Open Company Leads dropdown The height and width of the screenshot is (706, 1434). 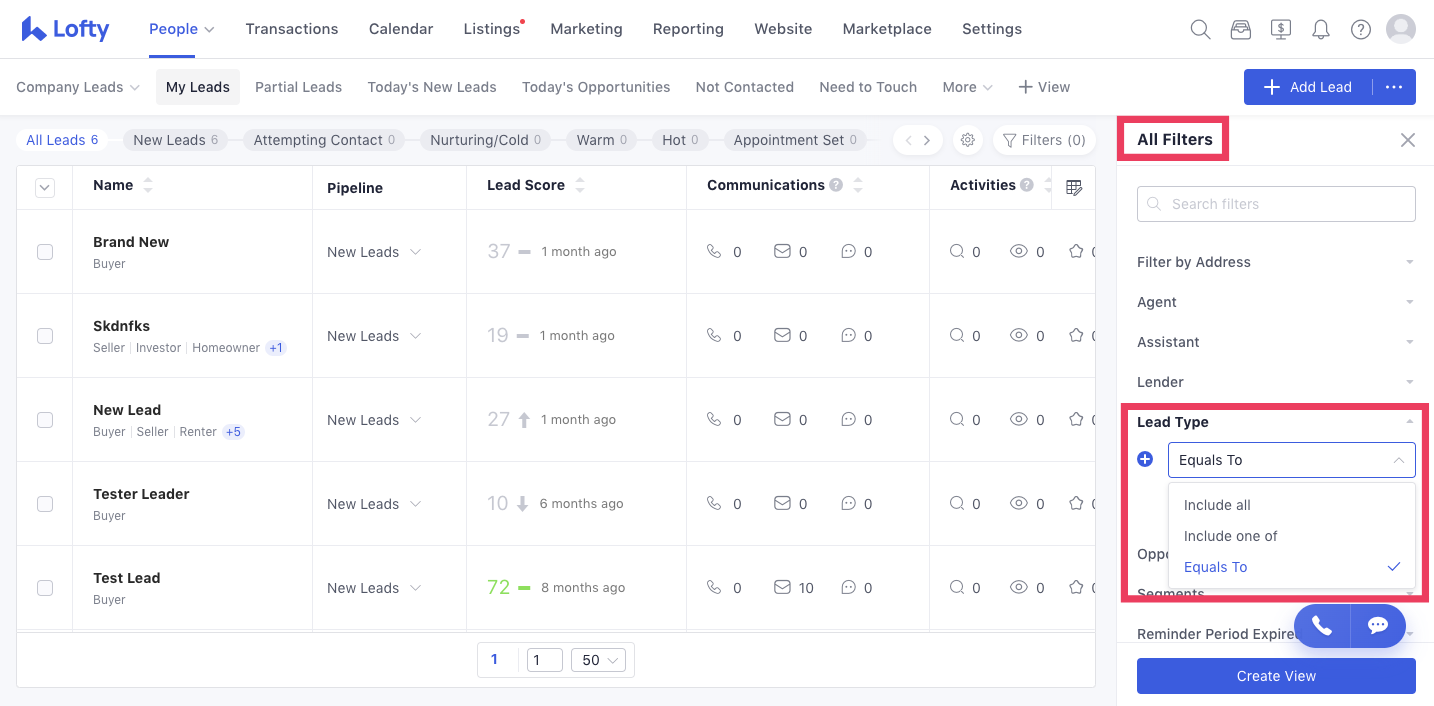tap(78, 87)
